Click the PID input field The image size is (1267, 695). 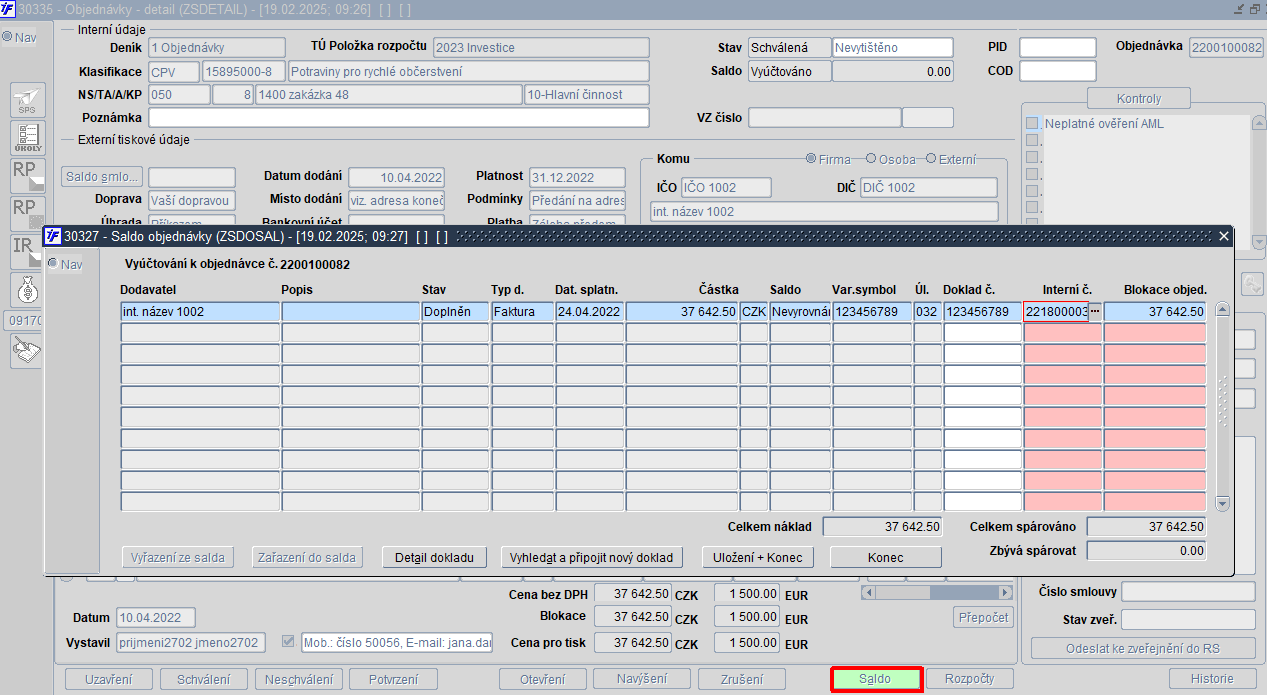[x=1058, y=47]
